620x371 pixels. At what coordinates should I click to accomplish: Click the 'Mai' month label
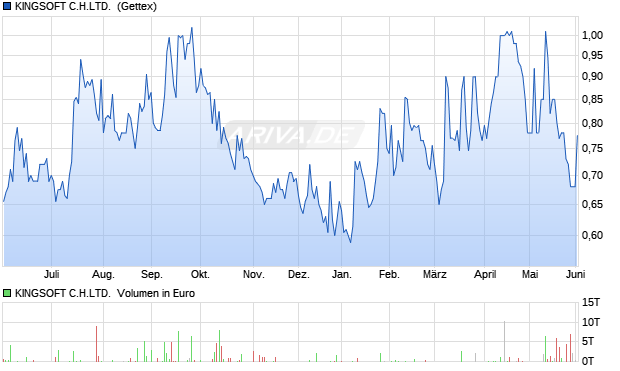click(530, 274)
